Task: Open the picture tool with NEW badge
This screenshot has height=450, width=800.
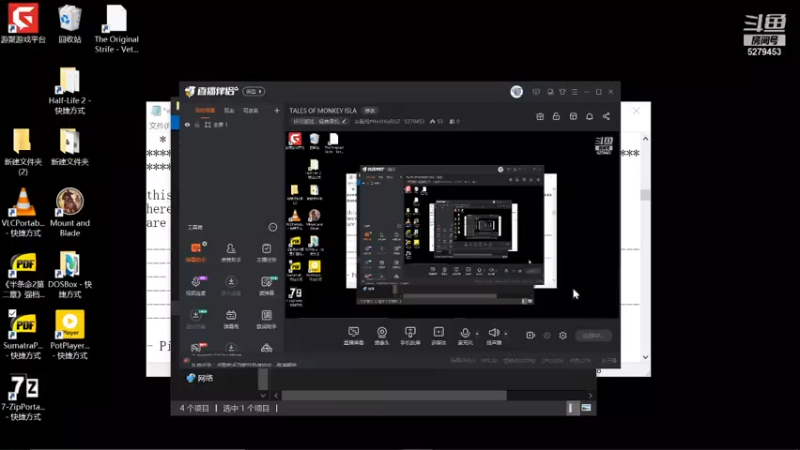Action: point(266,285)
